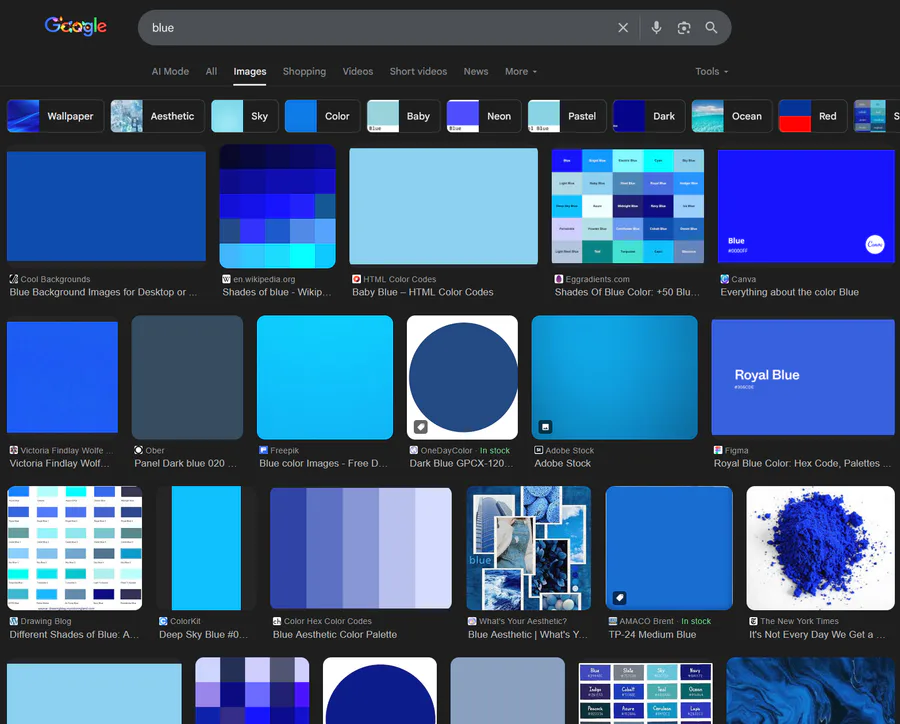Viewport: 900px width, 724px height.
Task: Switch to the Videos tab
Action: 358,72
